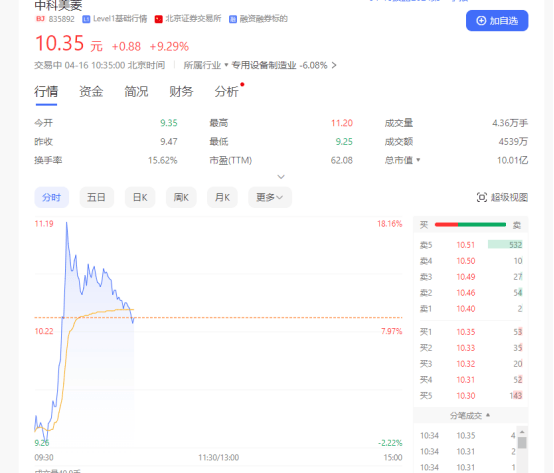Switch to the 行情 tab
Image resolution: width=554 pixels, height=473 pixels.
click(46, 91)
